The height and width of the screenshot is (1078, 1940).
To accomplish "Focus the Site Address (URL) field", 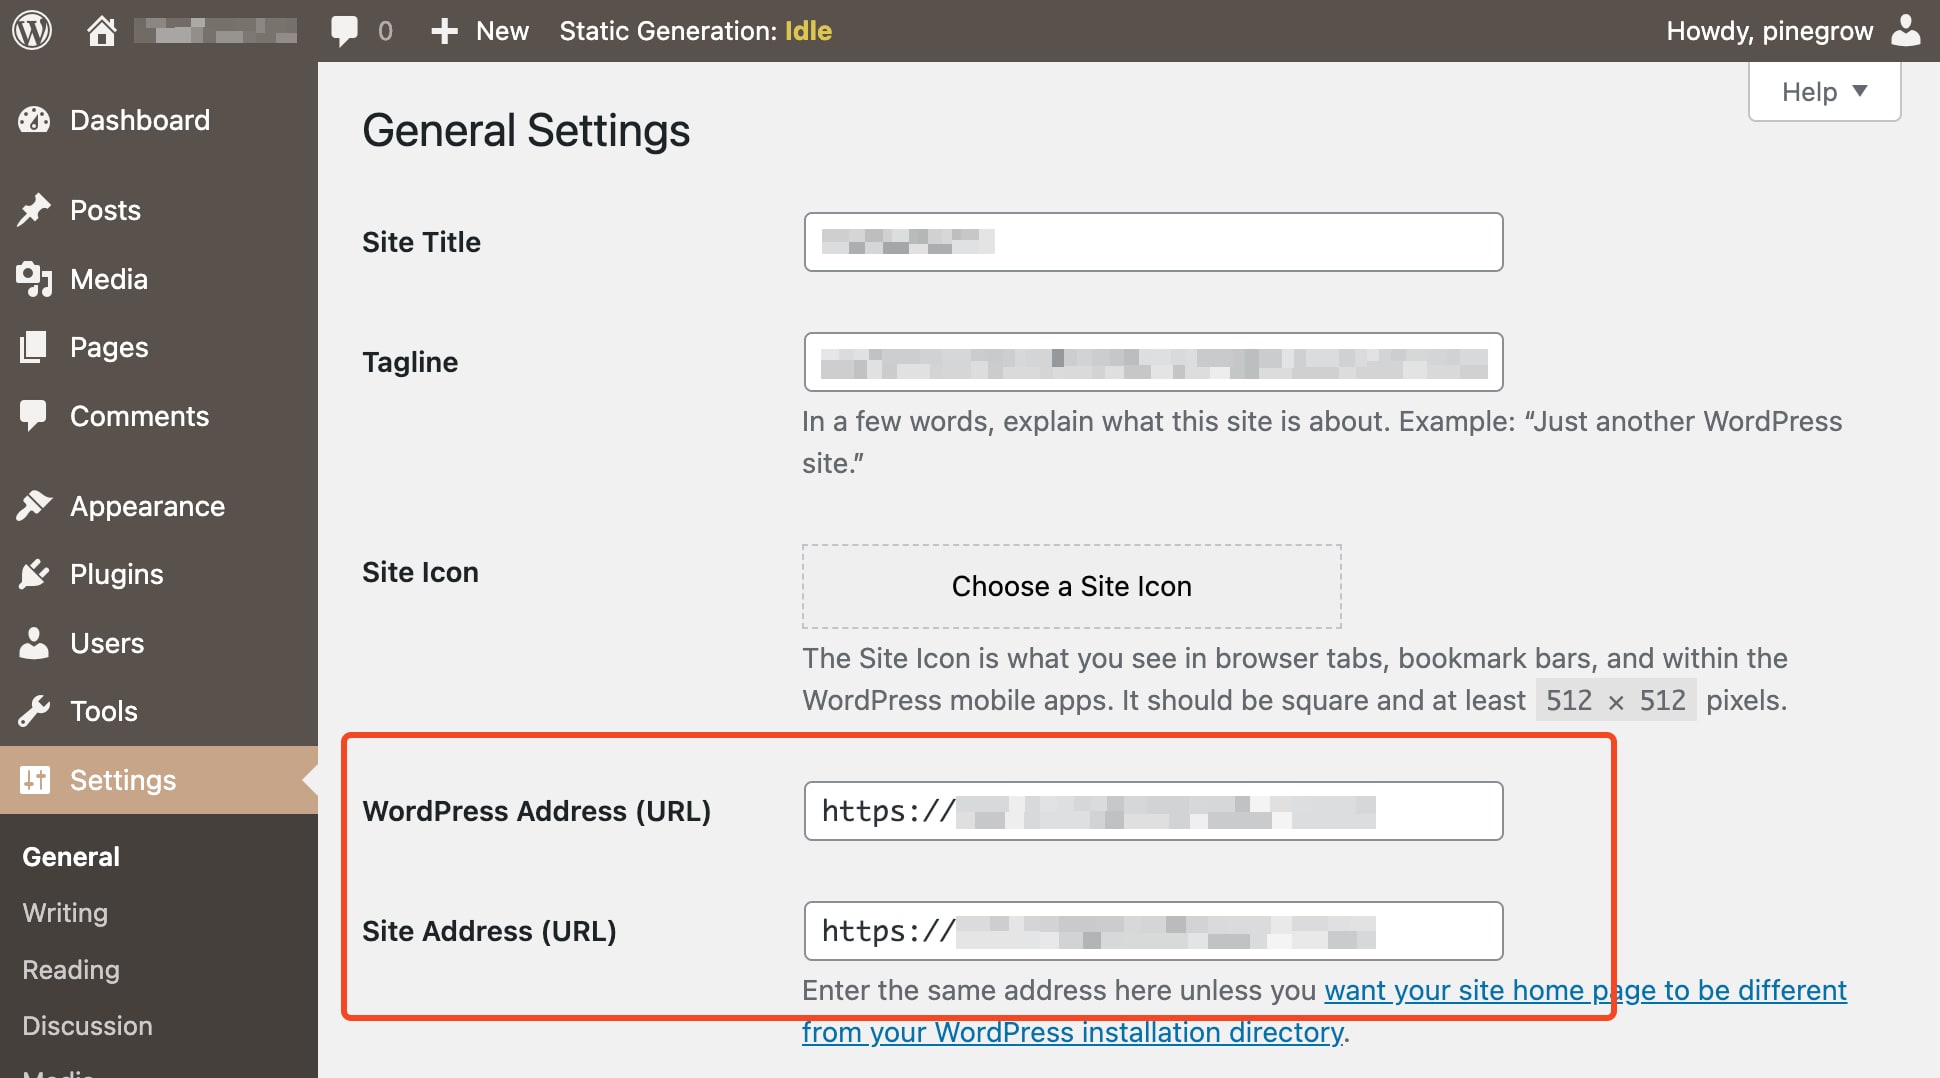I will click(1153, 931).
